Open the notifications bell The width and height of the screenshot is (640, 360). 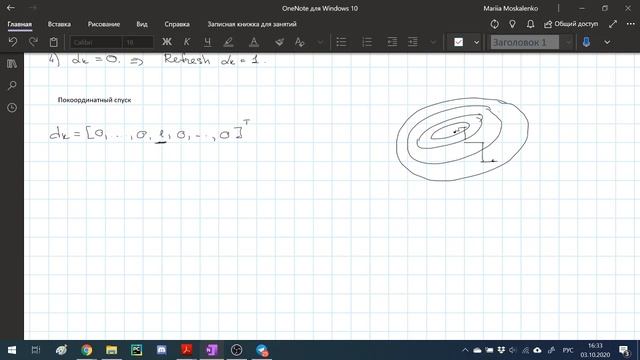530,24
